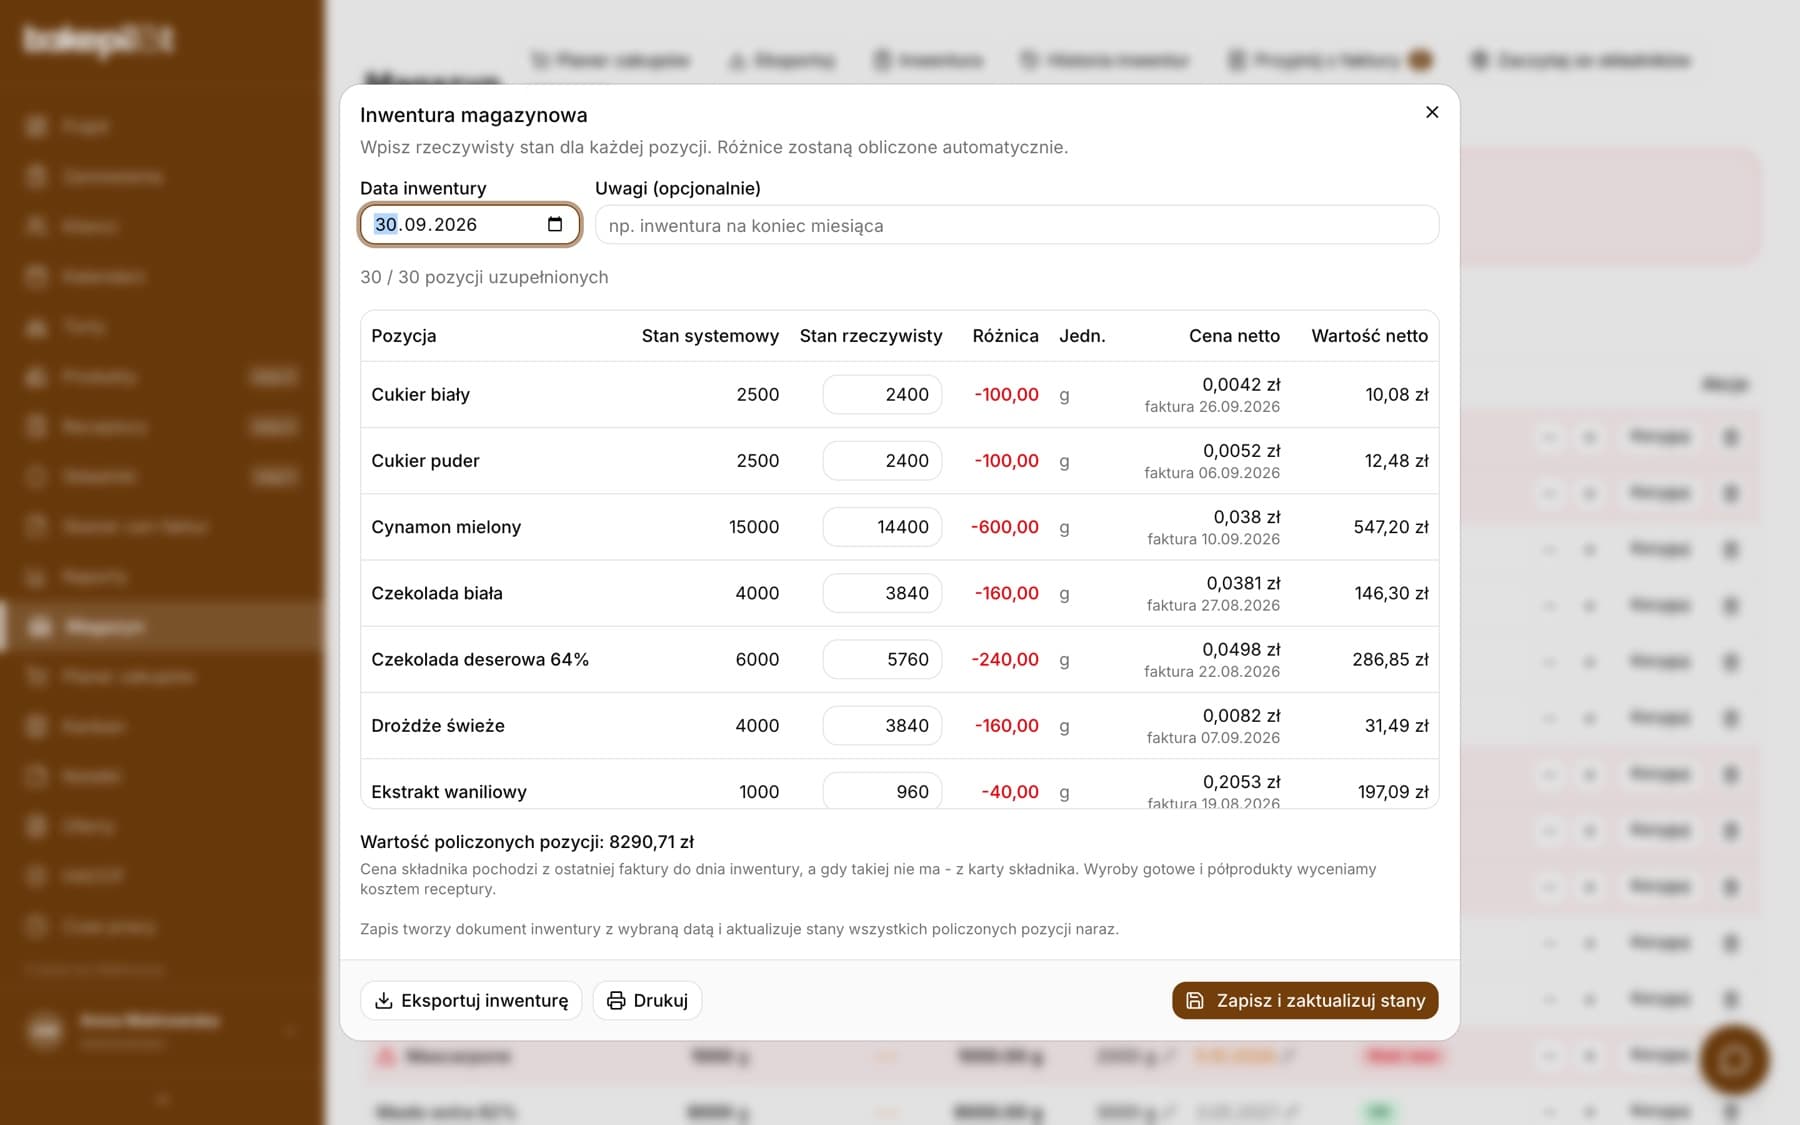
Task: Click the system stock 15000 value
Action: [x=754, y=527]
